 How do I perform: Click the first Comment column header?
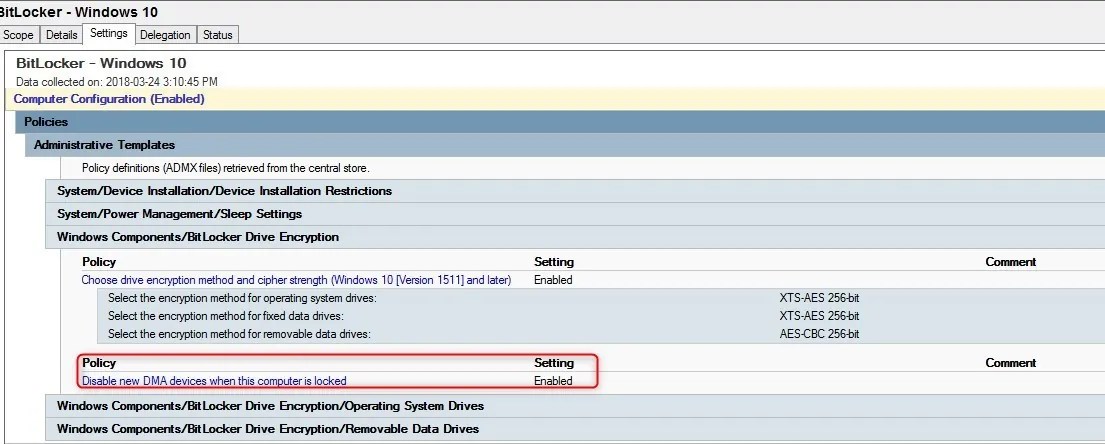[x=1011, y=262]
